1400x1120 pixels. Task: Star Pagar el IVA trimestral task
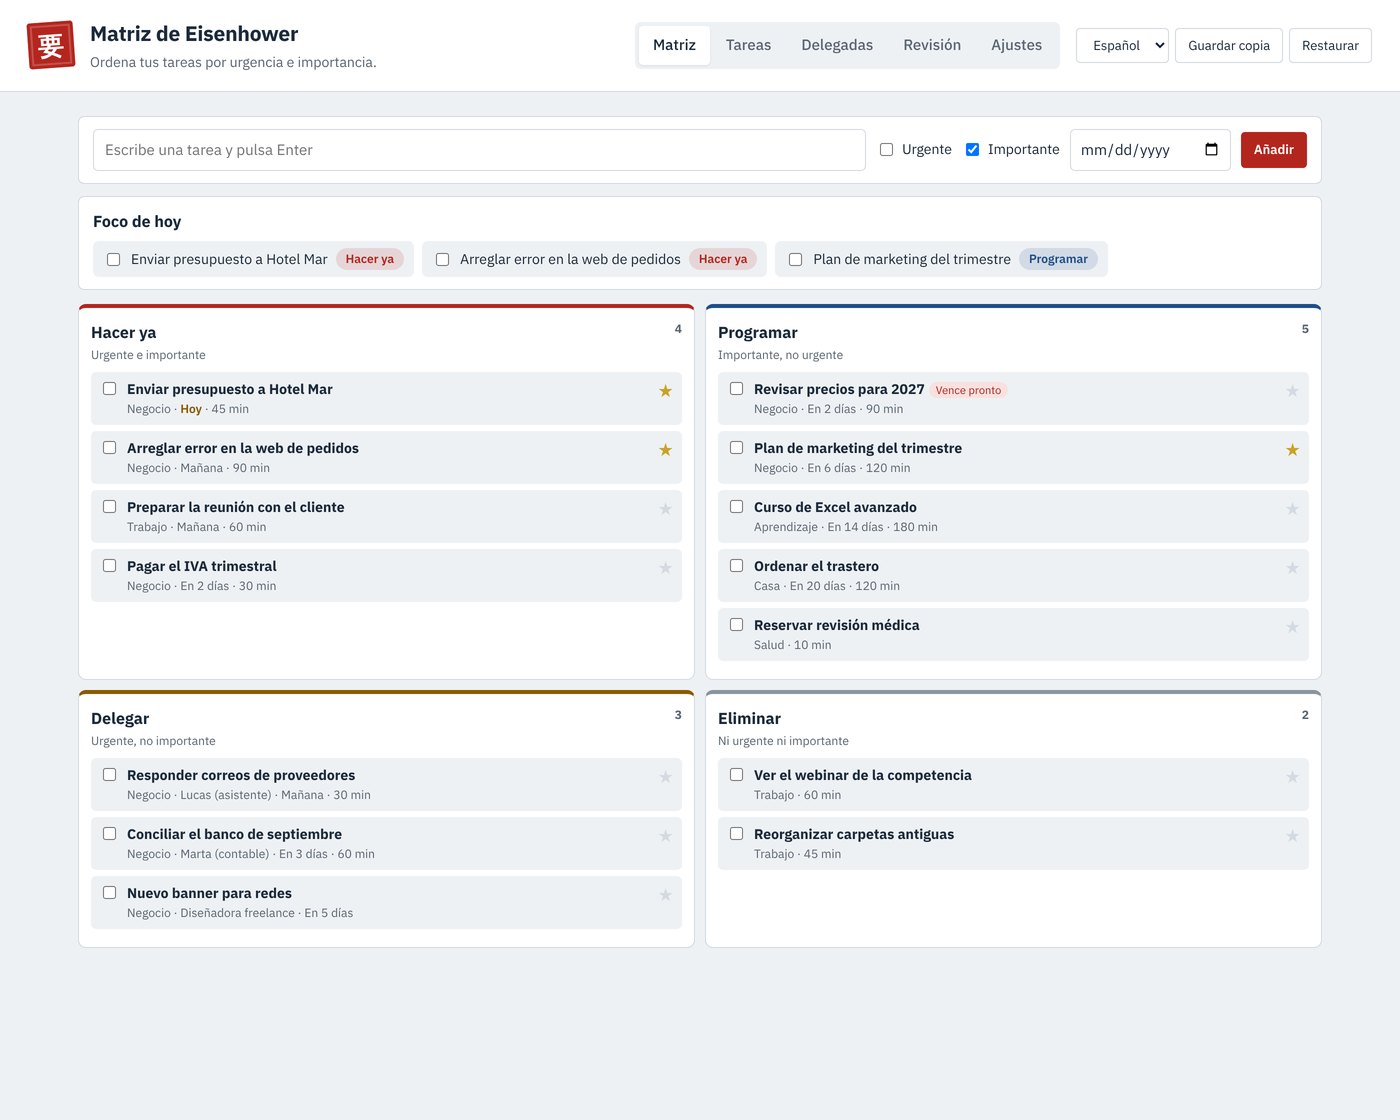click(x=665, y=568)
